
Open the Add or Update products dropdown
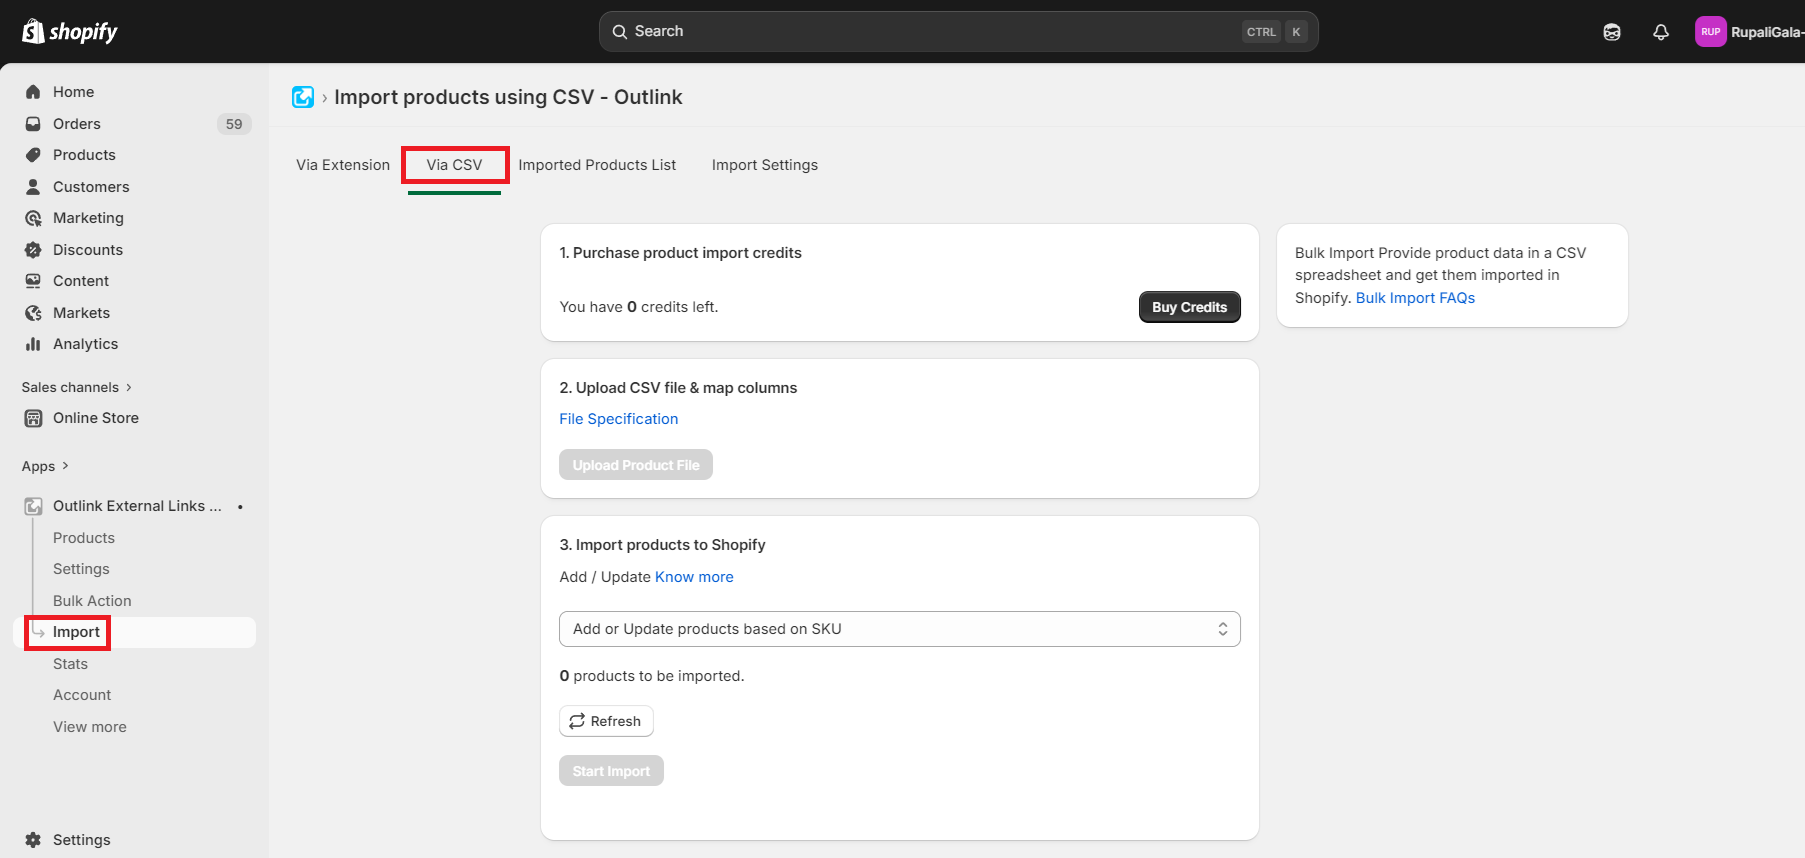coord(900,629)
